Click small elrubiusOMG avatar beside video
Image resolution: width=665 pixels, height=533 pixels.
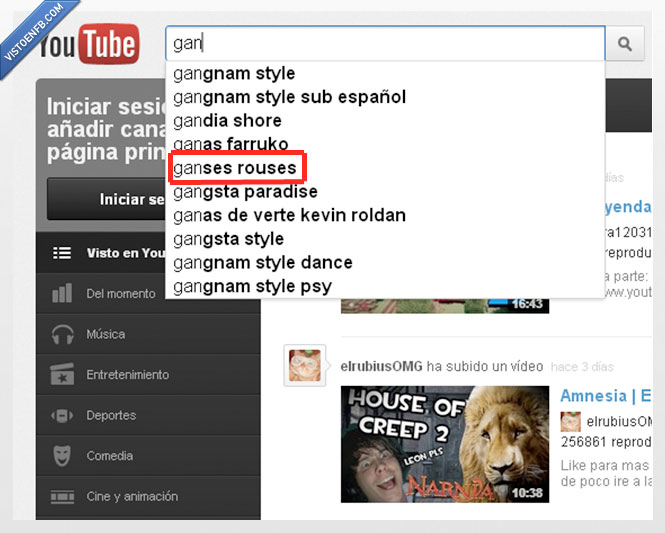pos(570,421)
